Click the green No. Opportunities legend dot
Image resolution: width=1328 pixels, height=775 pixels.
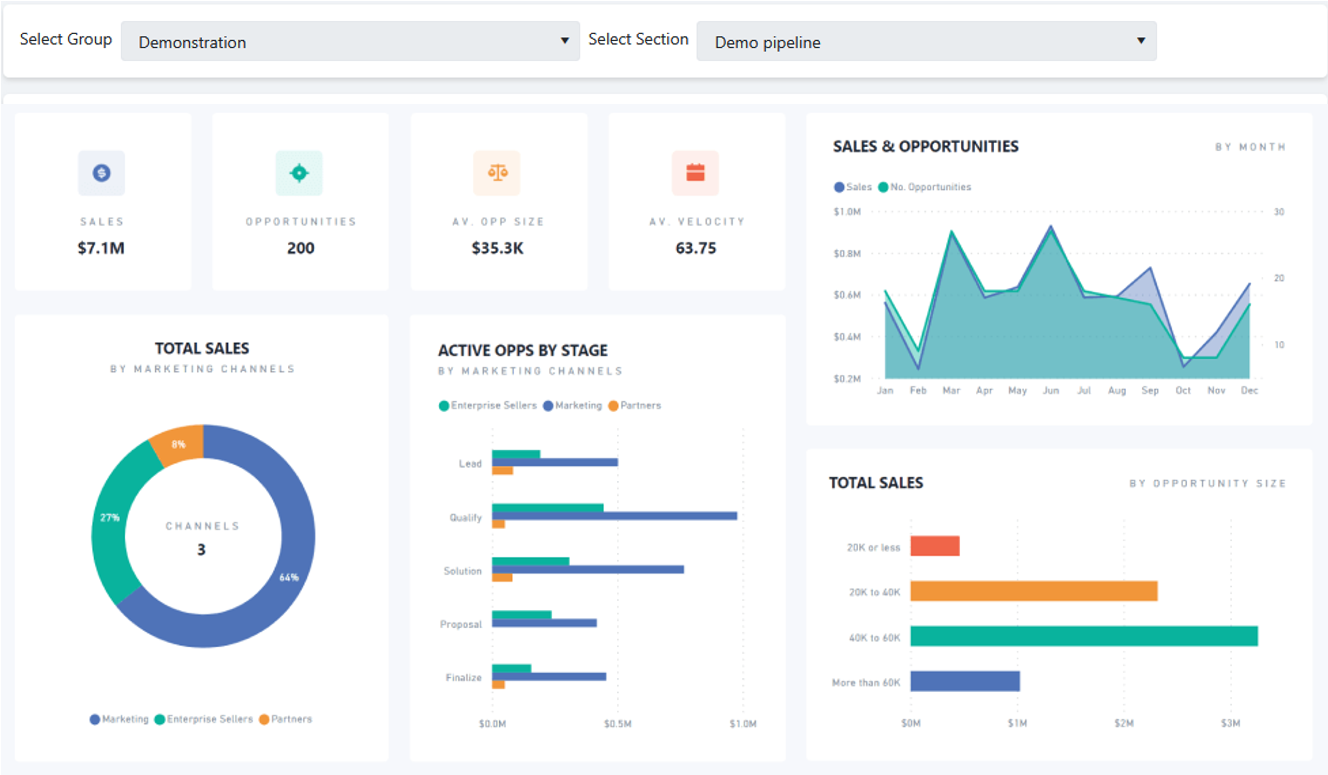pyautogui.click(x=883, y=187)
